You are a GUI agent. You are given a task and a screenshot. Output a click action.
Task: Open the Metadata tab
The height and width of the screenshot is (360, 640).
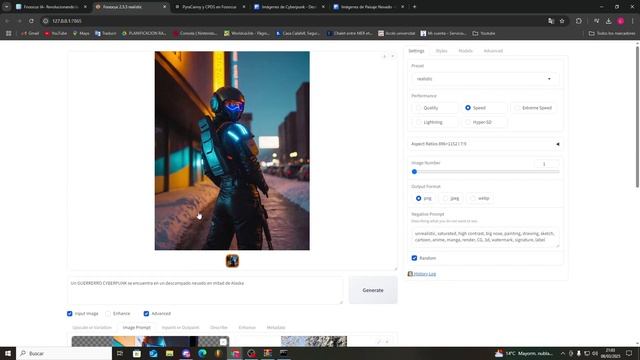coord(276,327)
